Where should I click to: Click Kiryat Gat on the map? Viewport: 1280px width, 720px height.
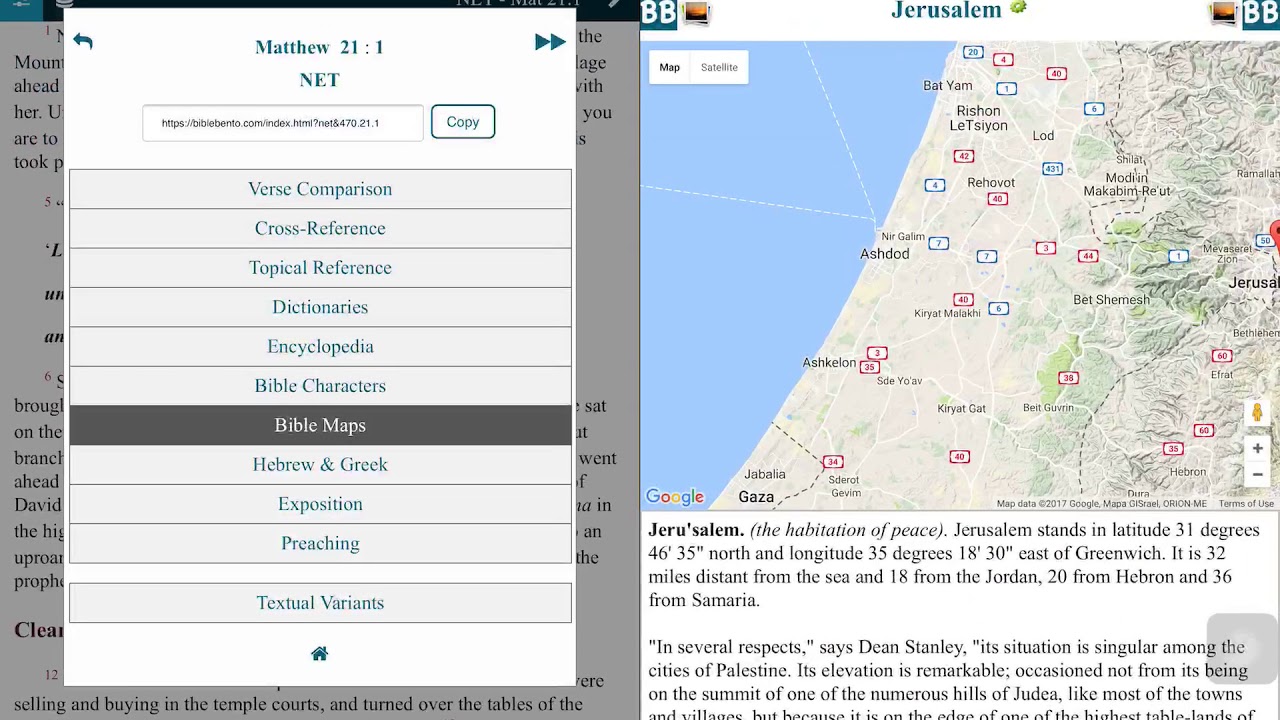click(961, 408)
